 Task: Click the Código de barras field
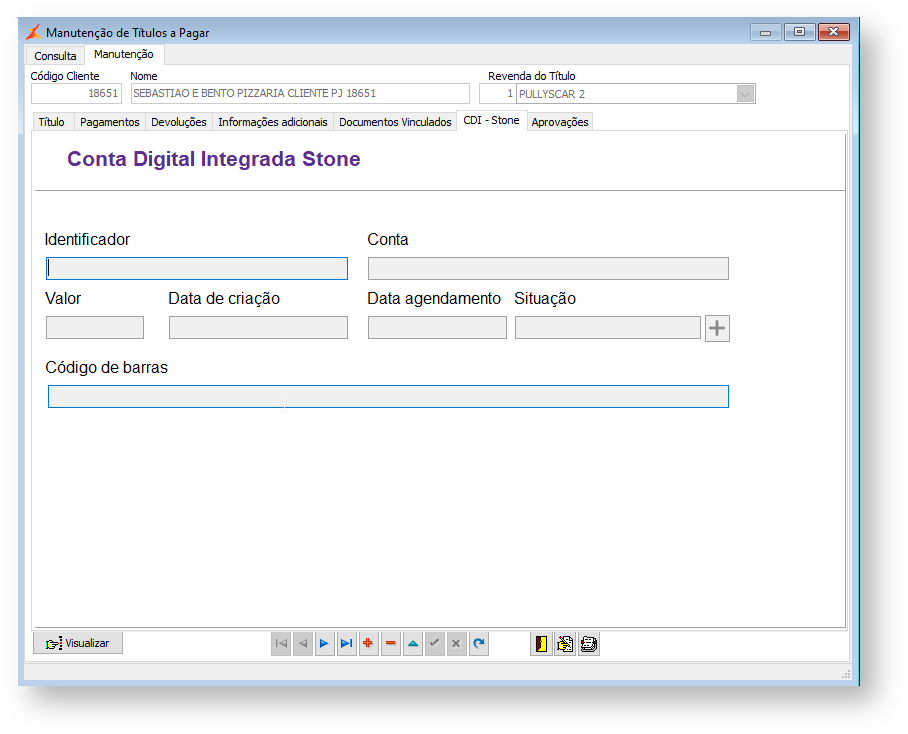click(x=388, y=397)
